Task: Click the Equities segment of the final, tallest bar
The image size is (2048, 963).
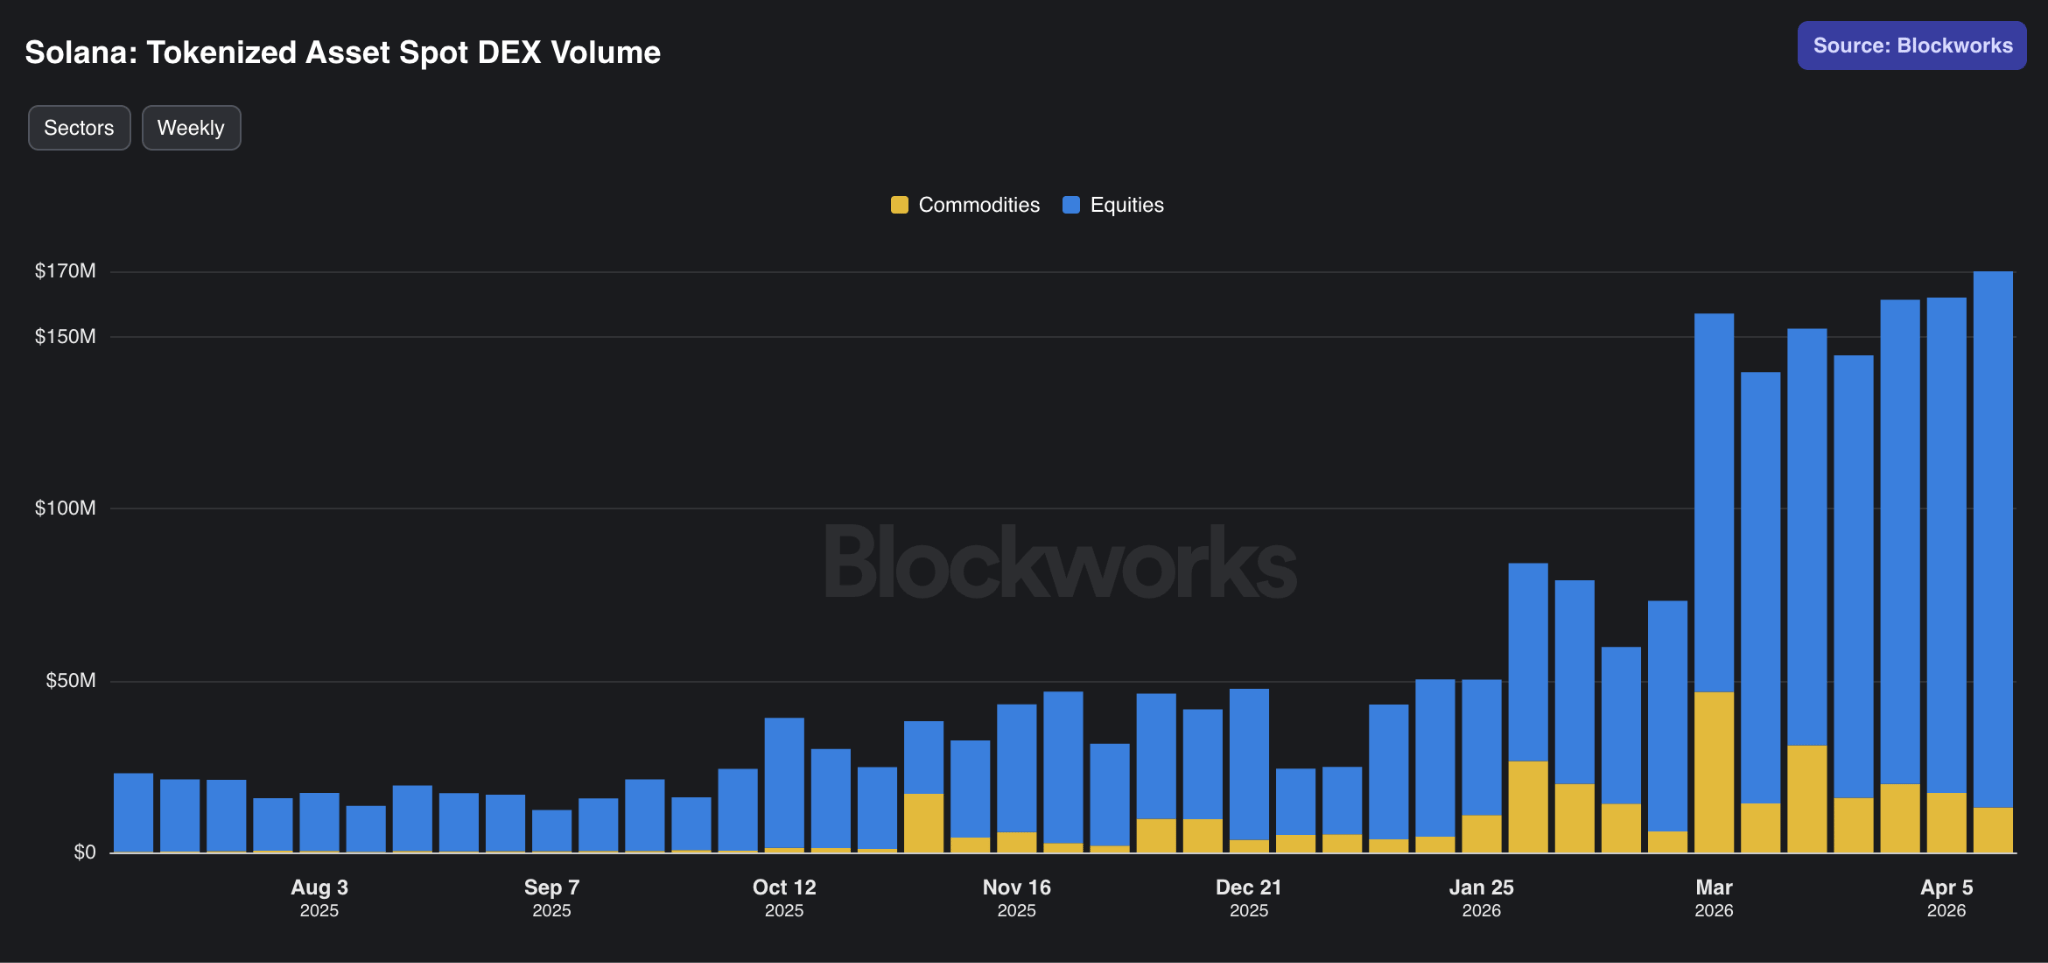Action: pyautogui.click(x=1993, y=539)
